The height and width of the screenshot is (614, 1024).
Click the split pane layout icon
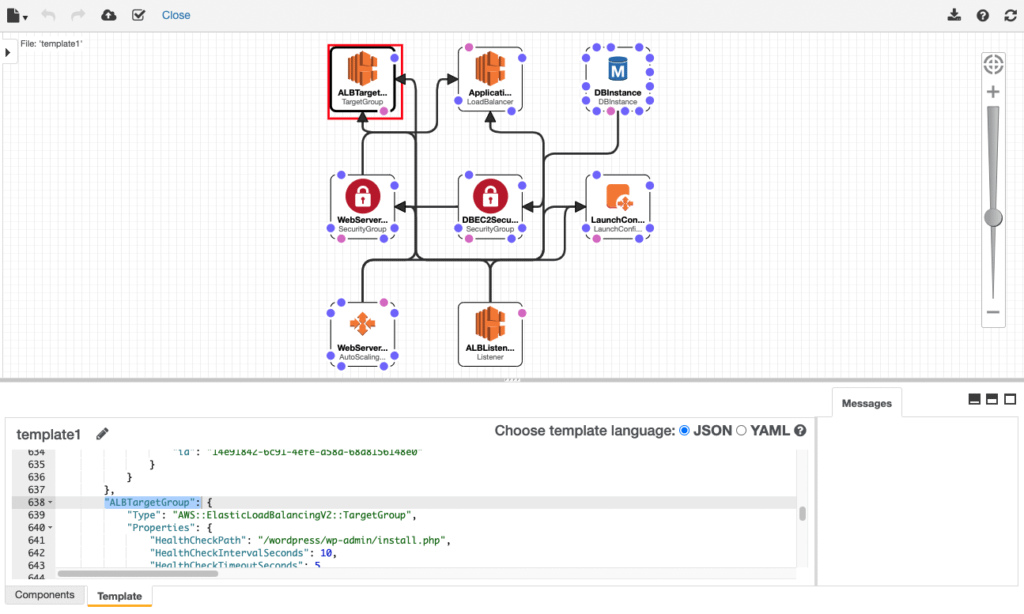[992, 399]
